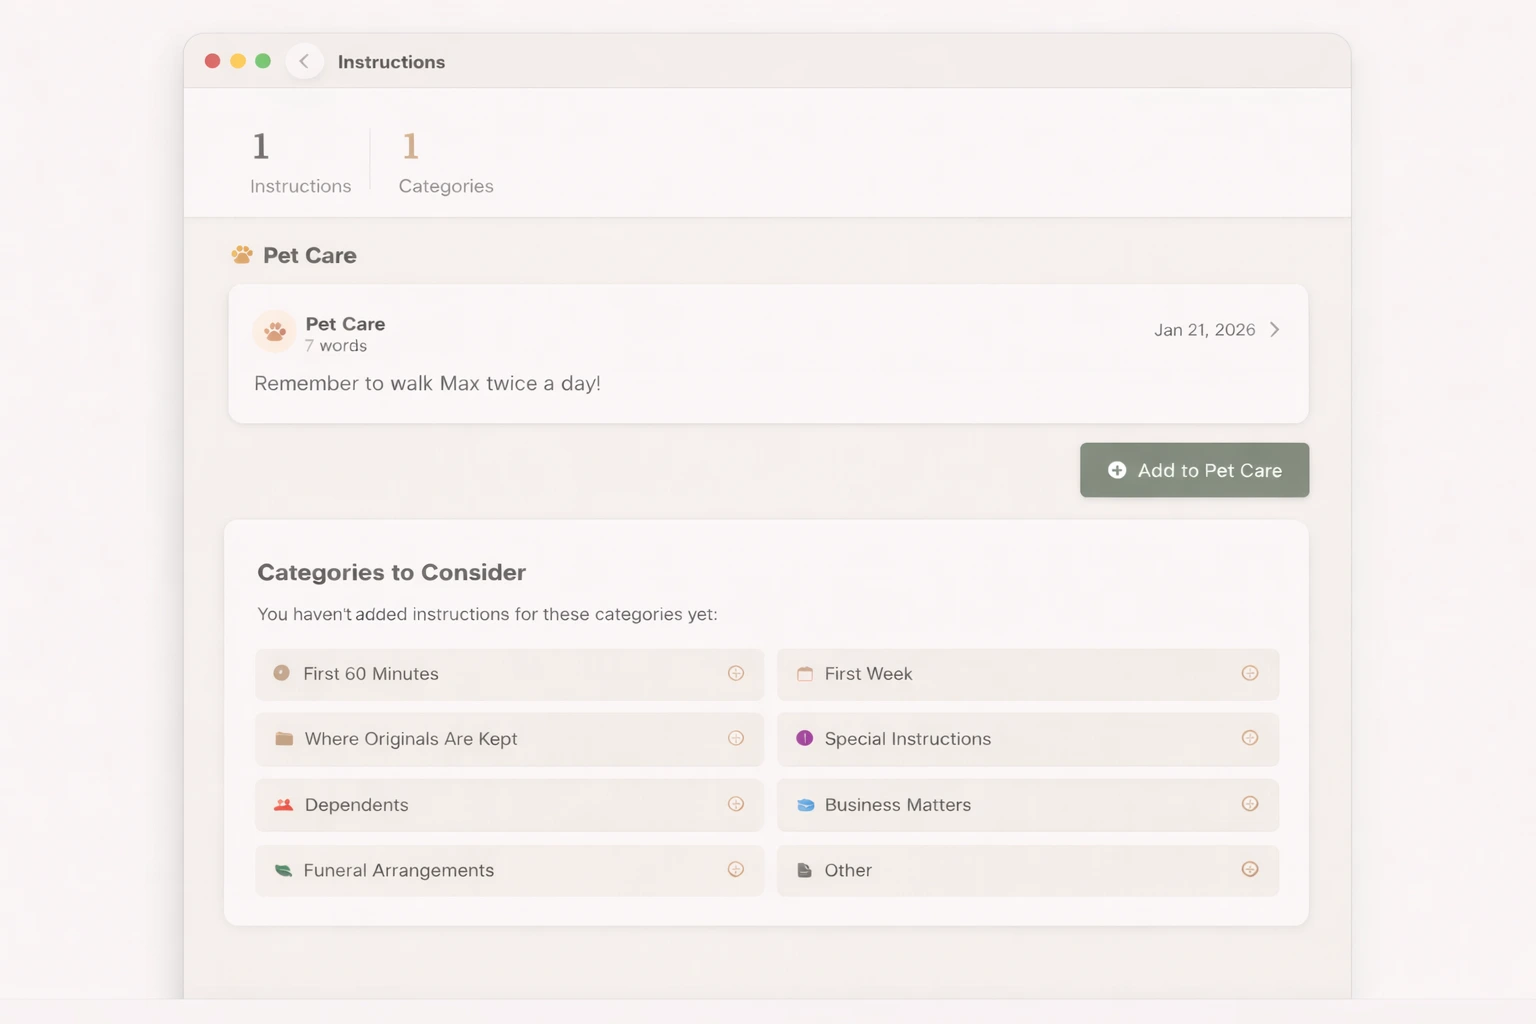Click the round paw avatar in Pet Care card
Screen dimensions: 1536x1024
click(274, 332)
